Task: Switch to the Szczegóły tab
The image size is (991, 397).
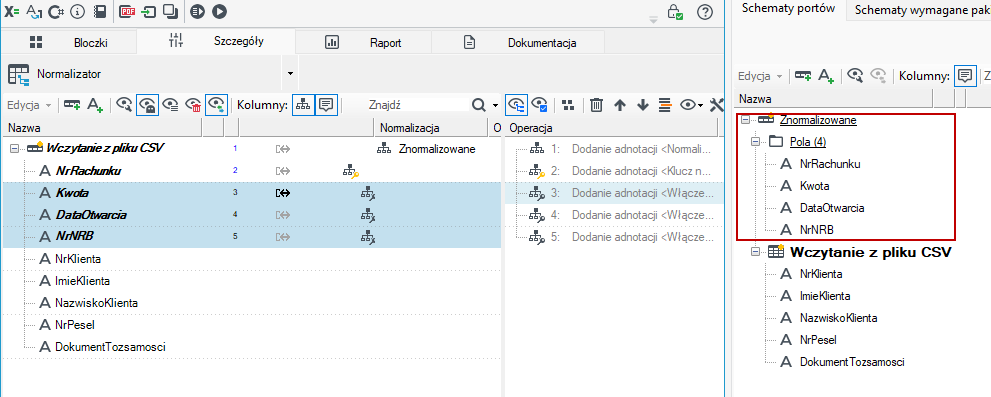Action: (216, 42)
